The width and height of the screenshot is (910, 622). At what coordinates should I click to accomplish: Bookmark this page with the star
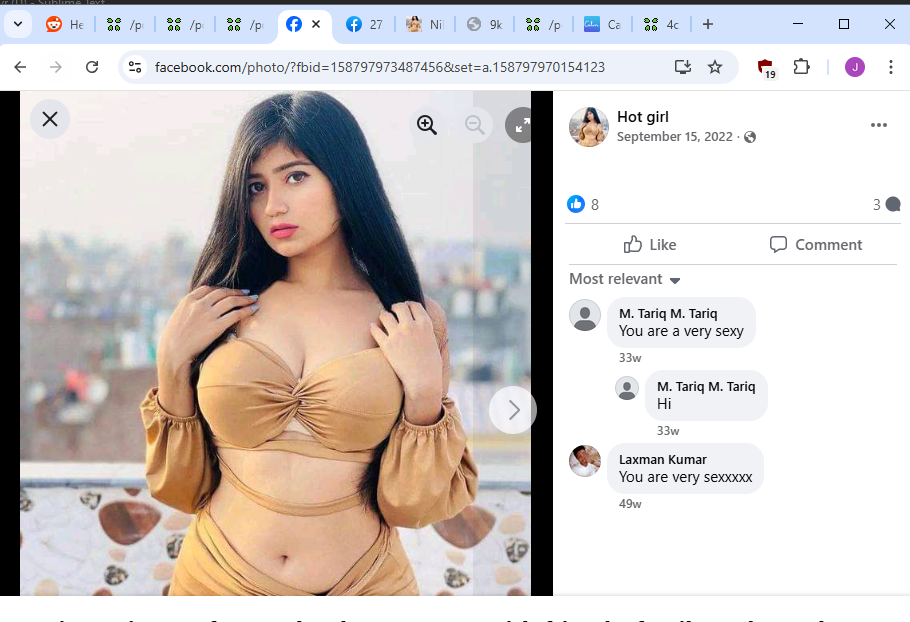point(715,67)
